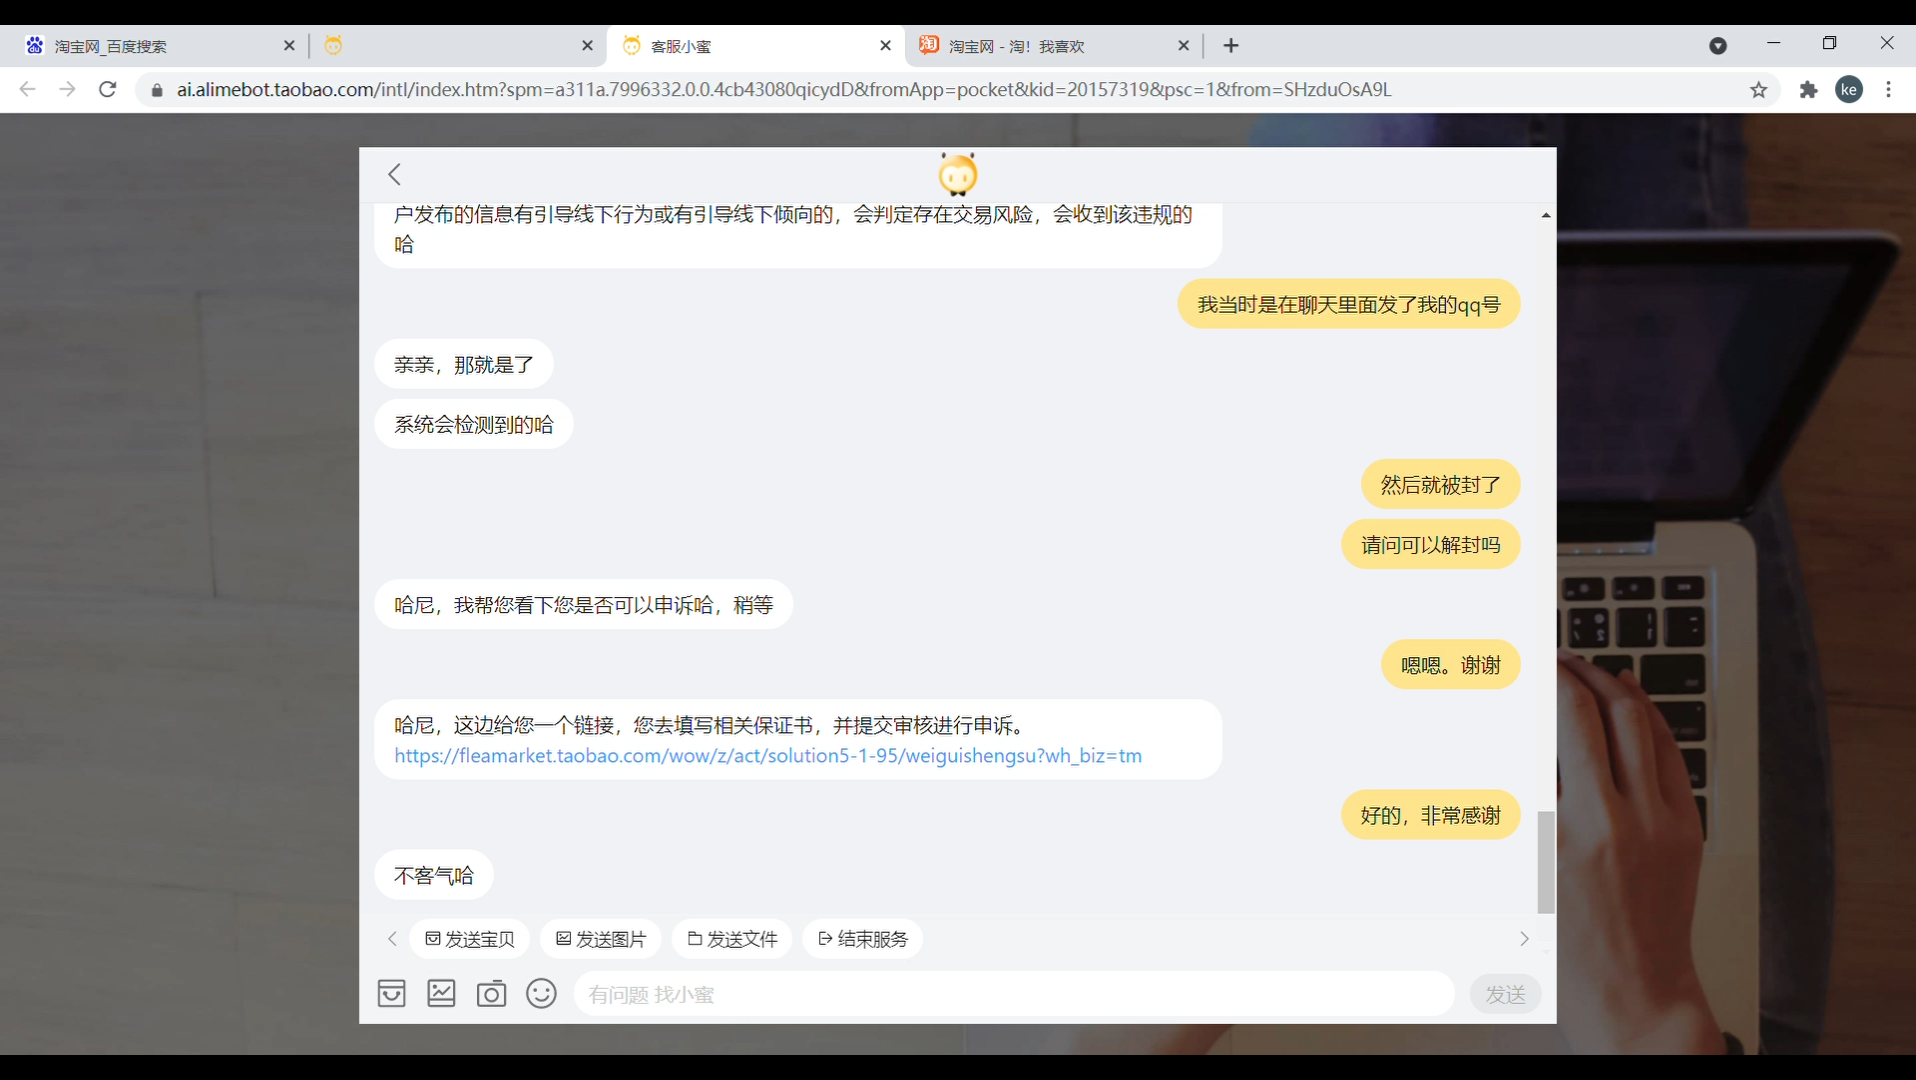Click message 然后就被封了

(1441, 484)
